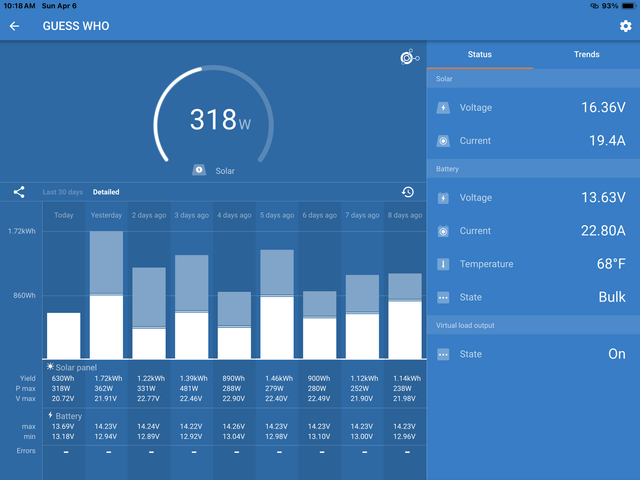Select the Detailed history view
The image size is (640, 480).
point(106,192)
